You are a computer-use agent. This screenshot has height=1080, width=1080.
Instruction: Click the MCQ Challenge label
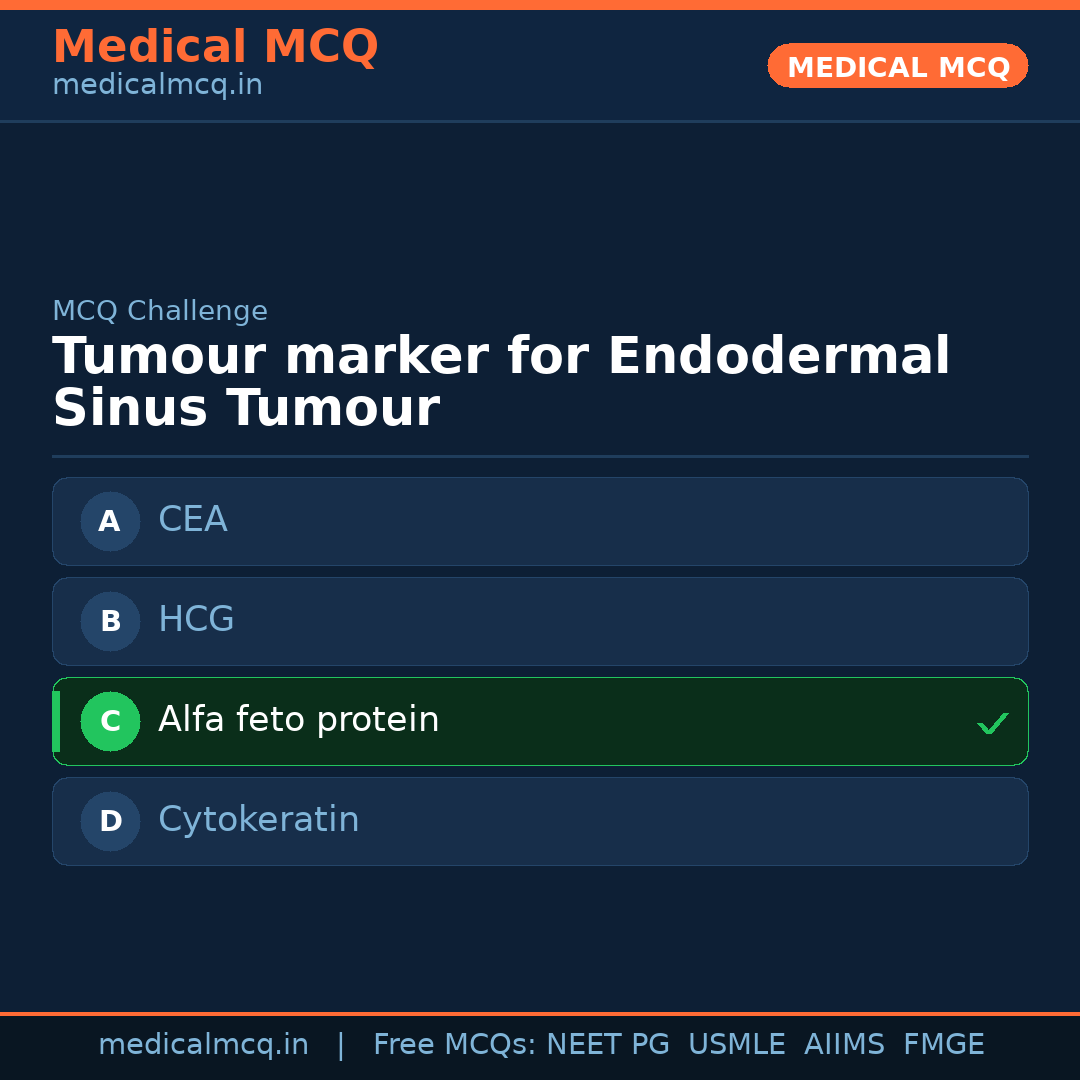click(160, 311)
